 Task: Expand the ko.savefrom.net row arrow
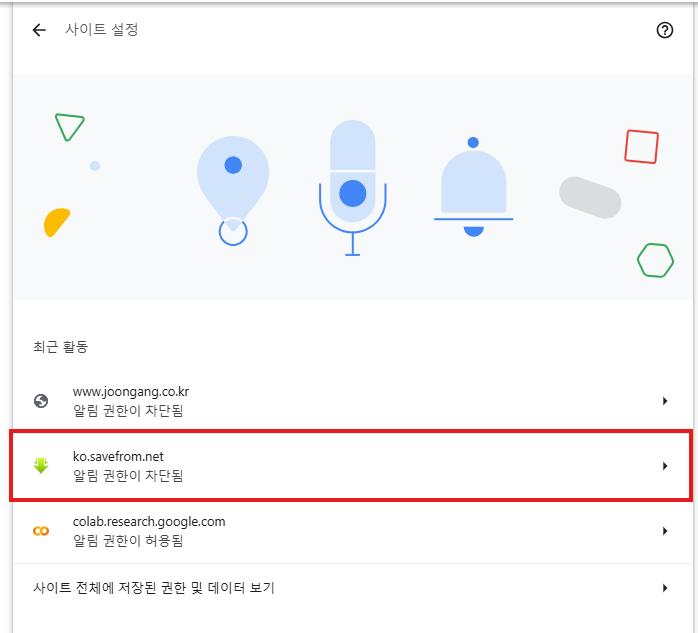(x=664, y=466)
